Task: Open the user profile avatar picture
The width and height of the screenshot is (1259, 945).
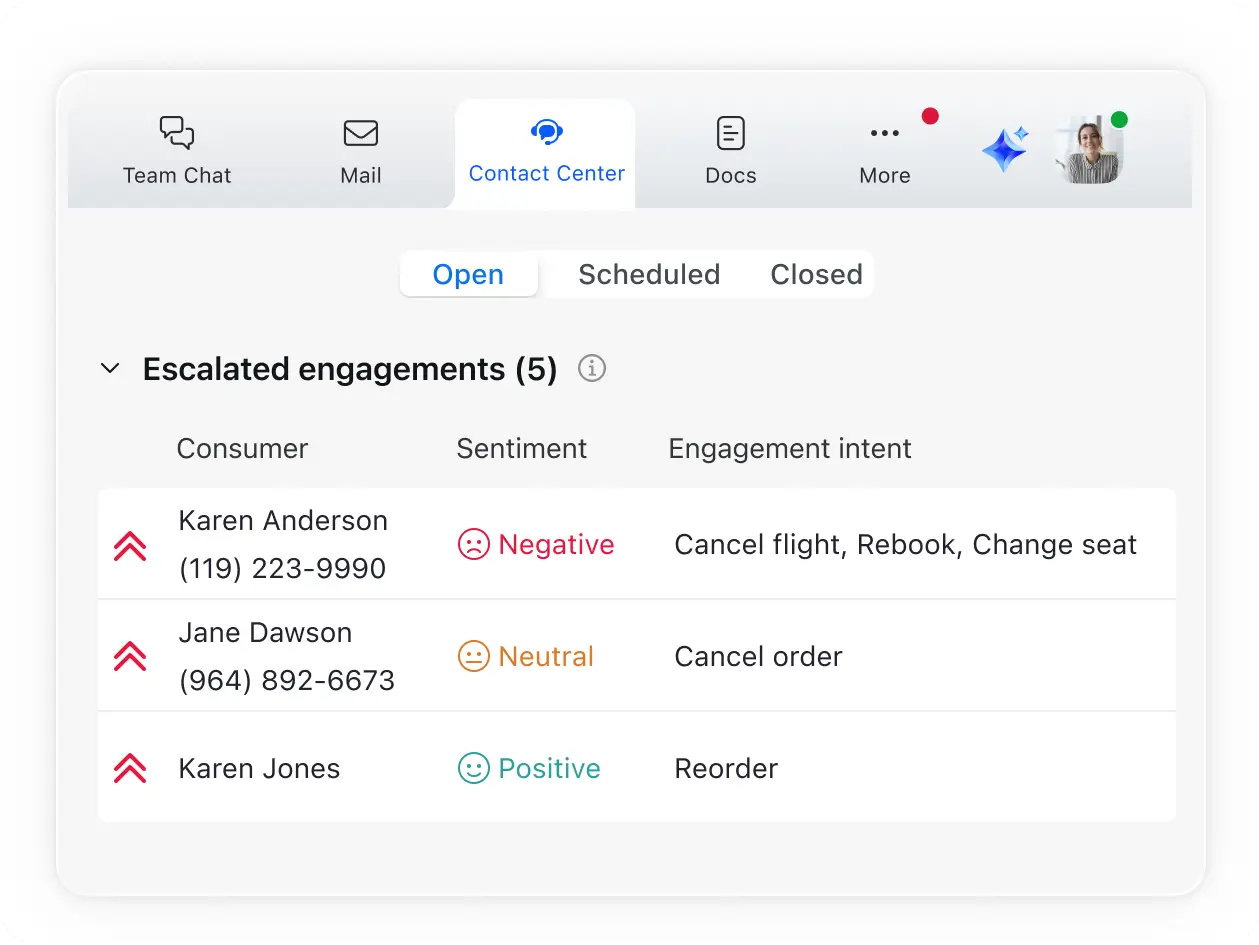Action: 1089,151
